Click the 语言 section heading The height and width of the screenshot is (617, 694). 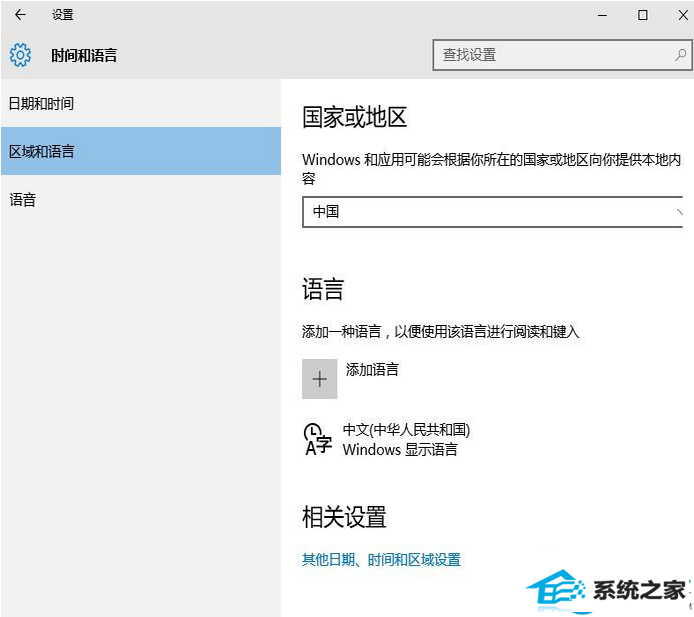coord(323,289)
